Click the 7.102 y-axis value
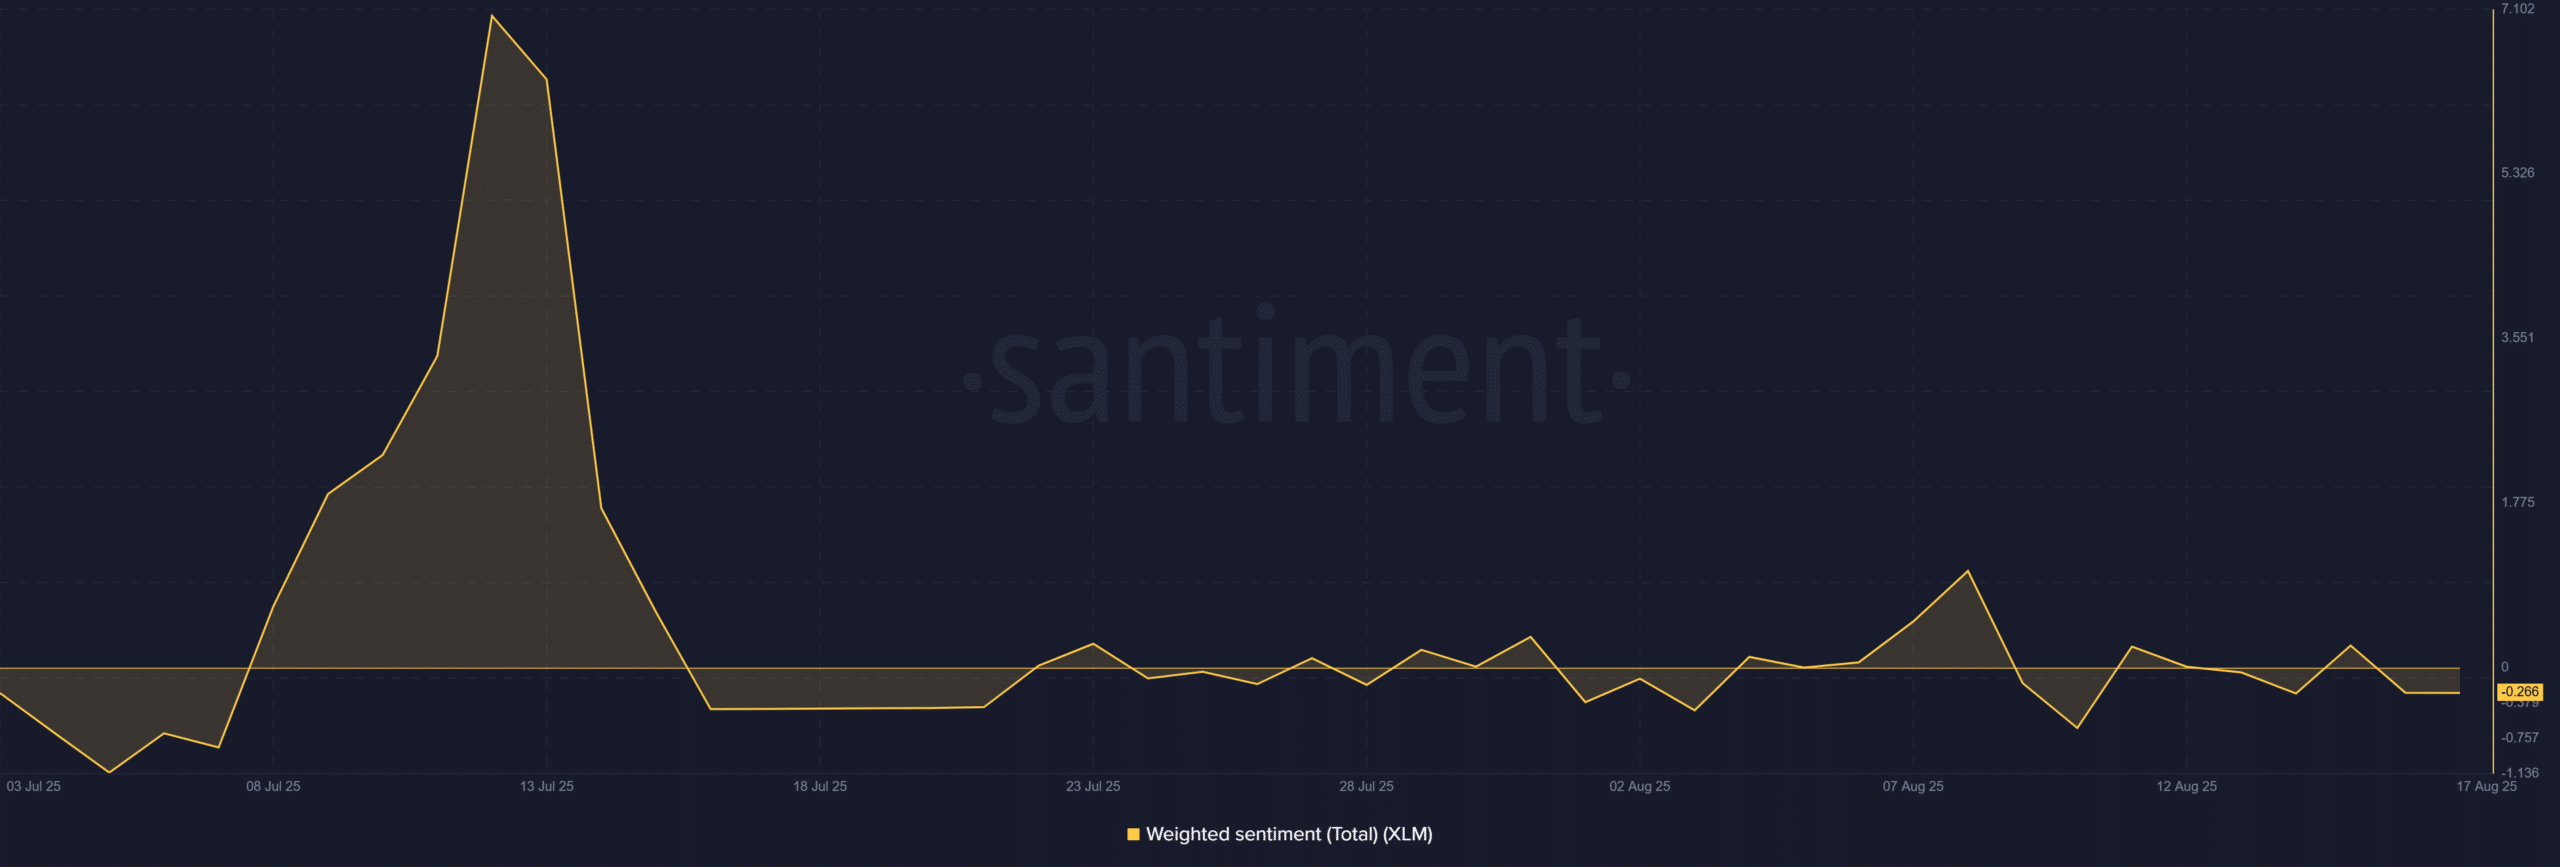 (2518, 9)
